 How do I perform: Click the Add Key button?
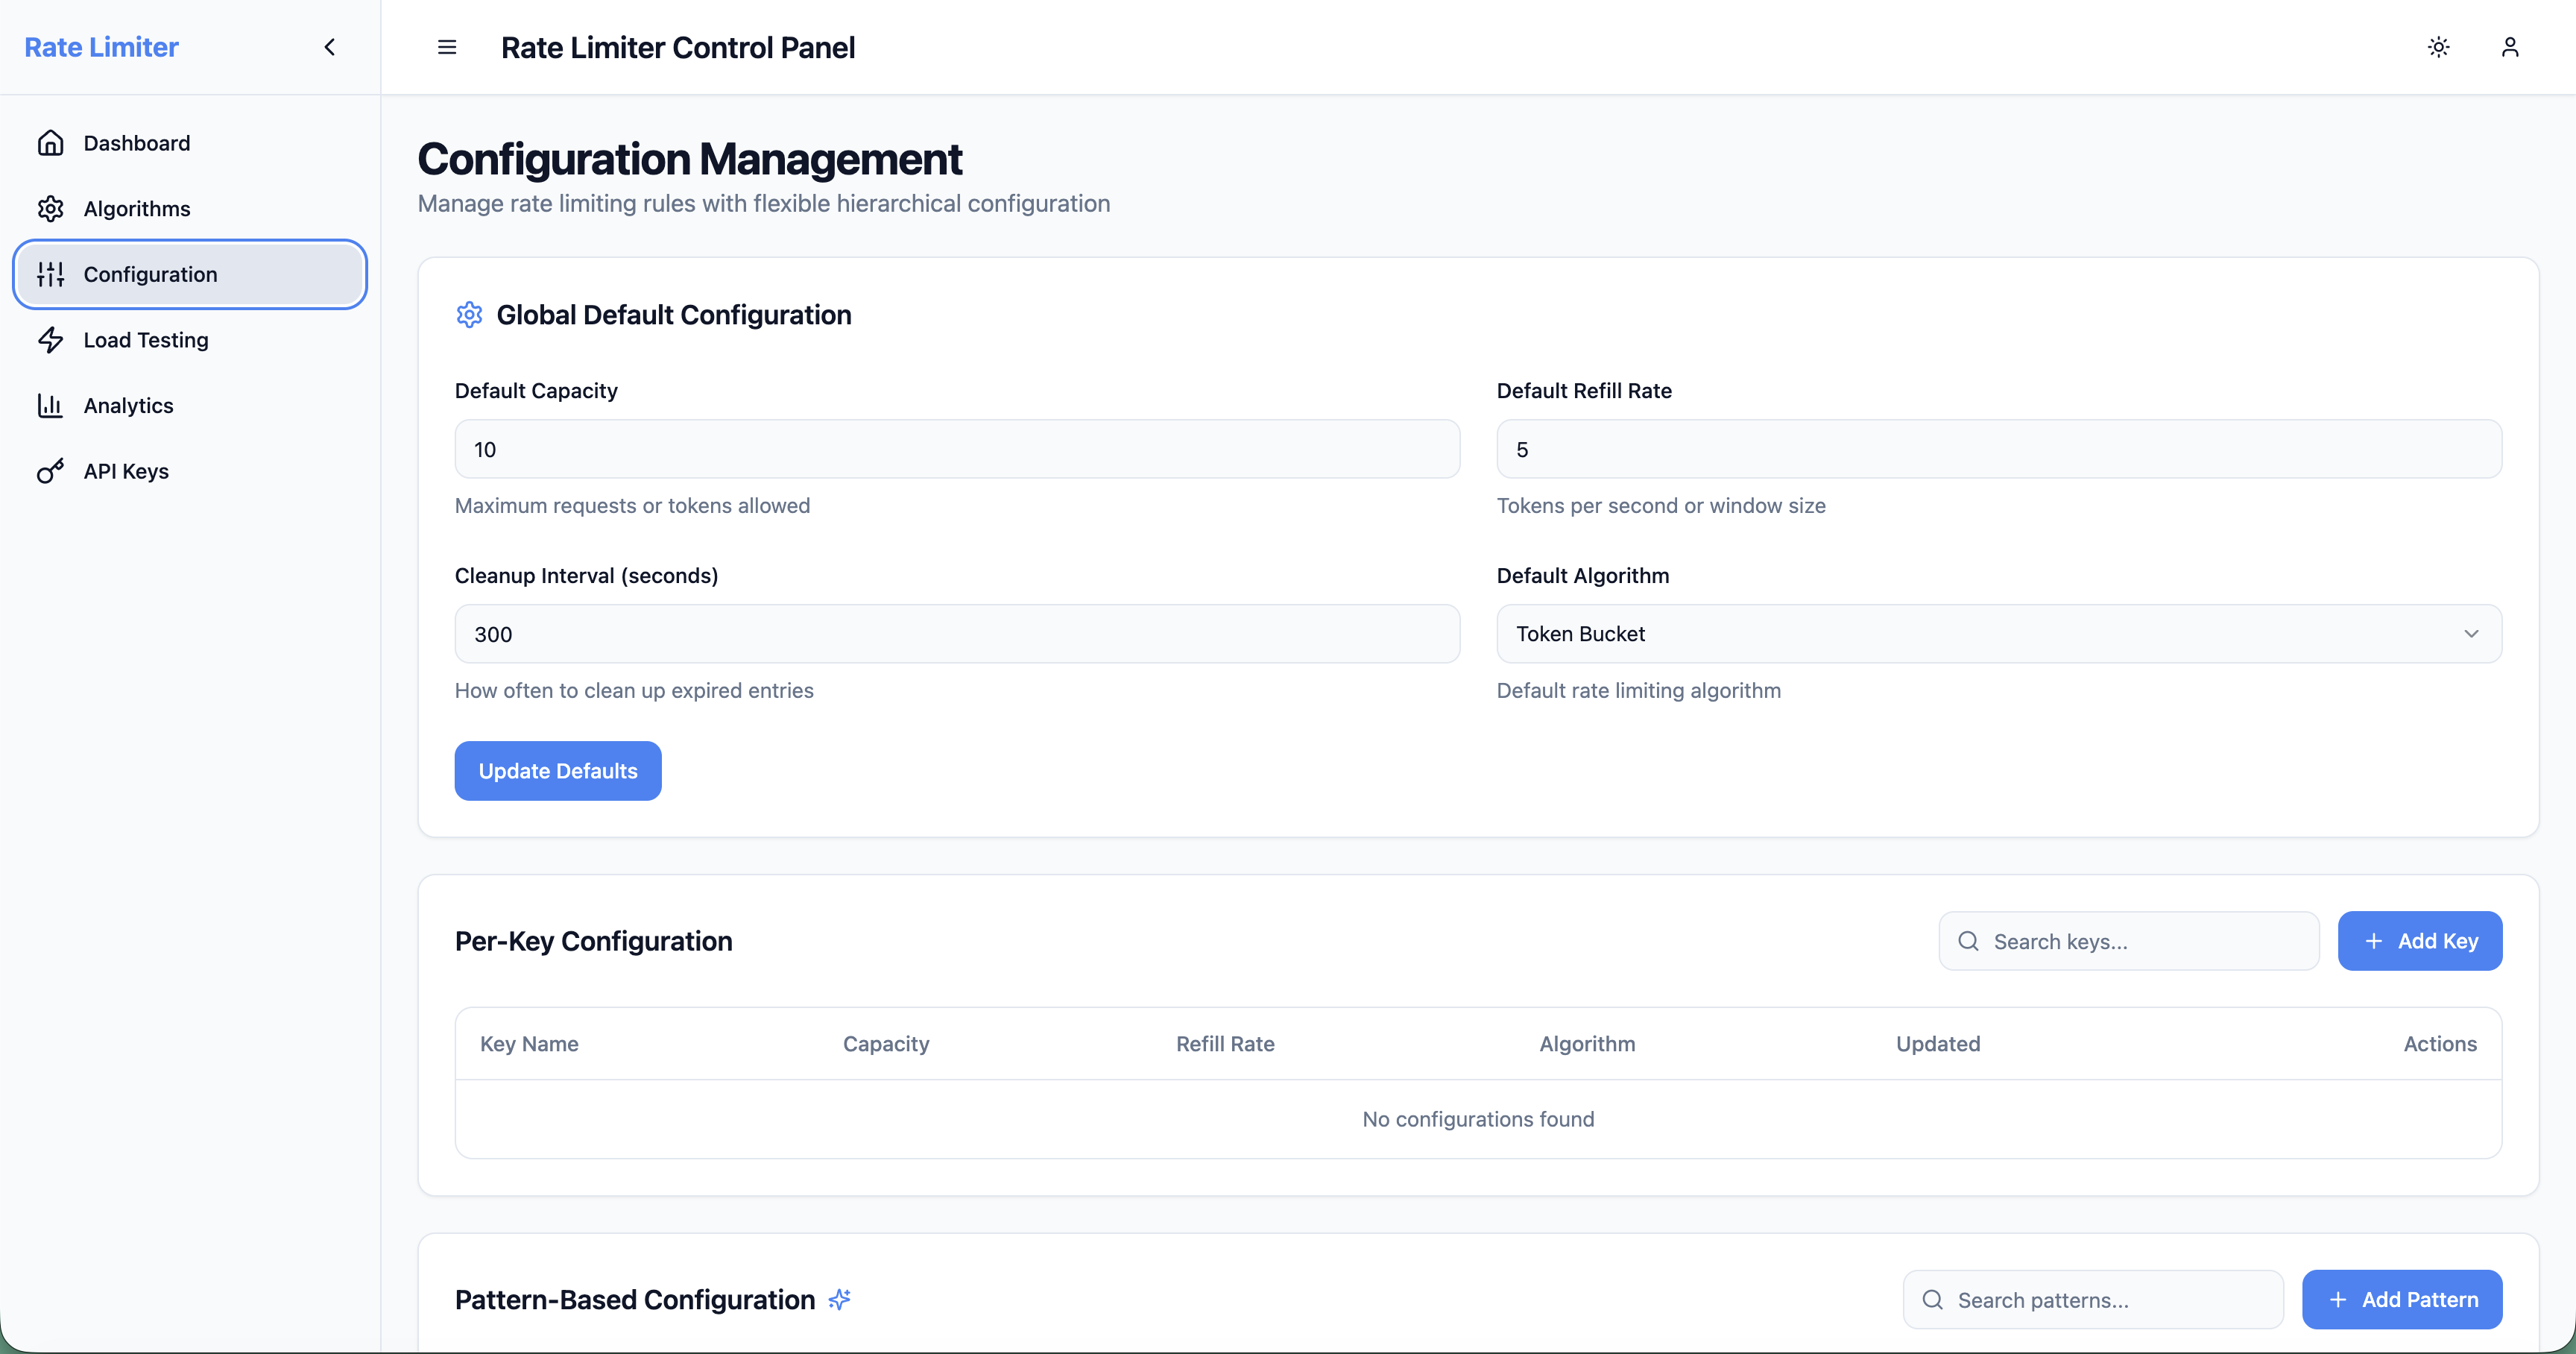(x=2420, y=941)
